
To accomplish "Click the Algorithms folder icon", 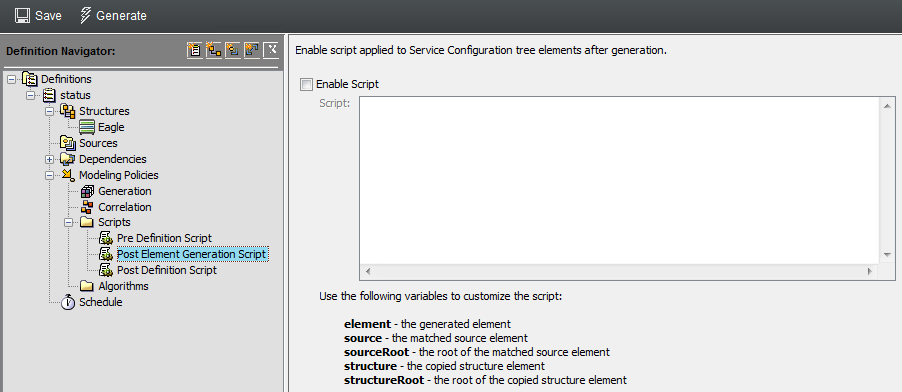I will [87, 286].
